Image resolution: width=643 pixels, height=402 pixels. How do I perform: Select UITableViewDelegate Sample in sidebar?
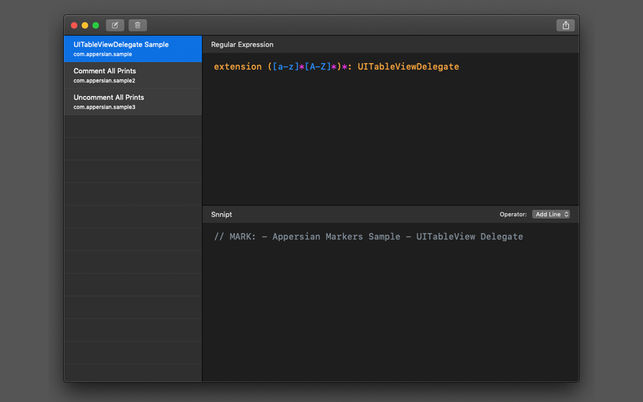133,49
